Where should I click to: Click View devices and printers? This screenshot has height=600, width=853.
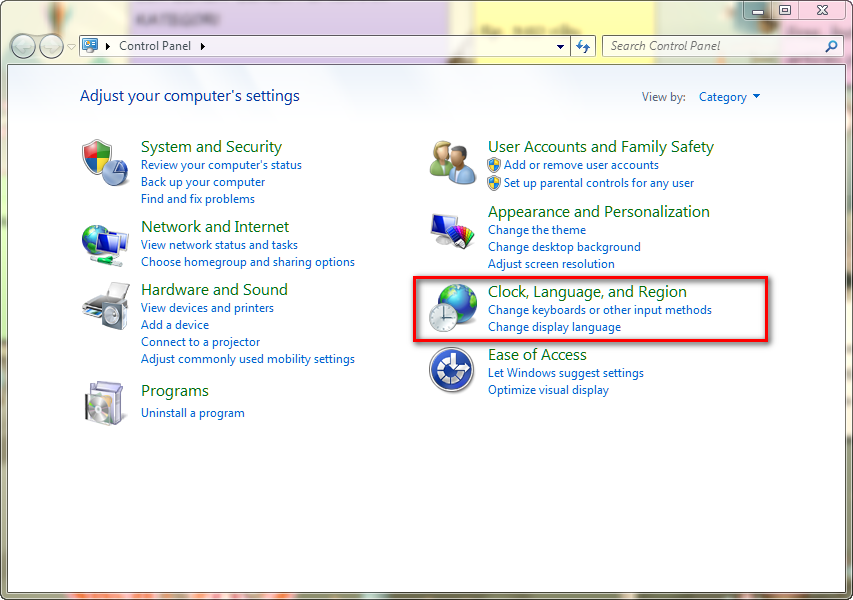point(207,308)
